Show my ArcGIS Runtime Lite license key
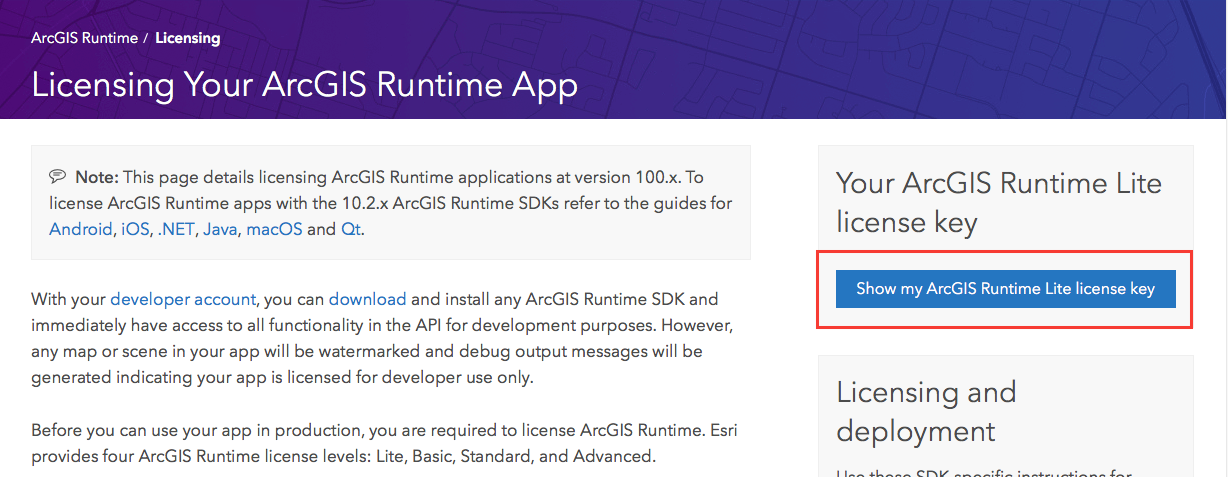Image resolution: width=1228 pixels, height=477 pixels. [x=1005, y=289]
